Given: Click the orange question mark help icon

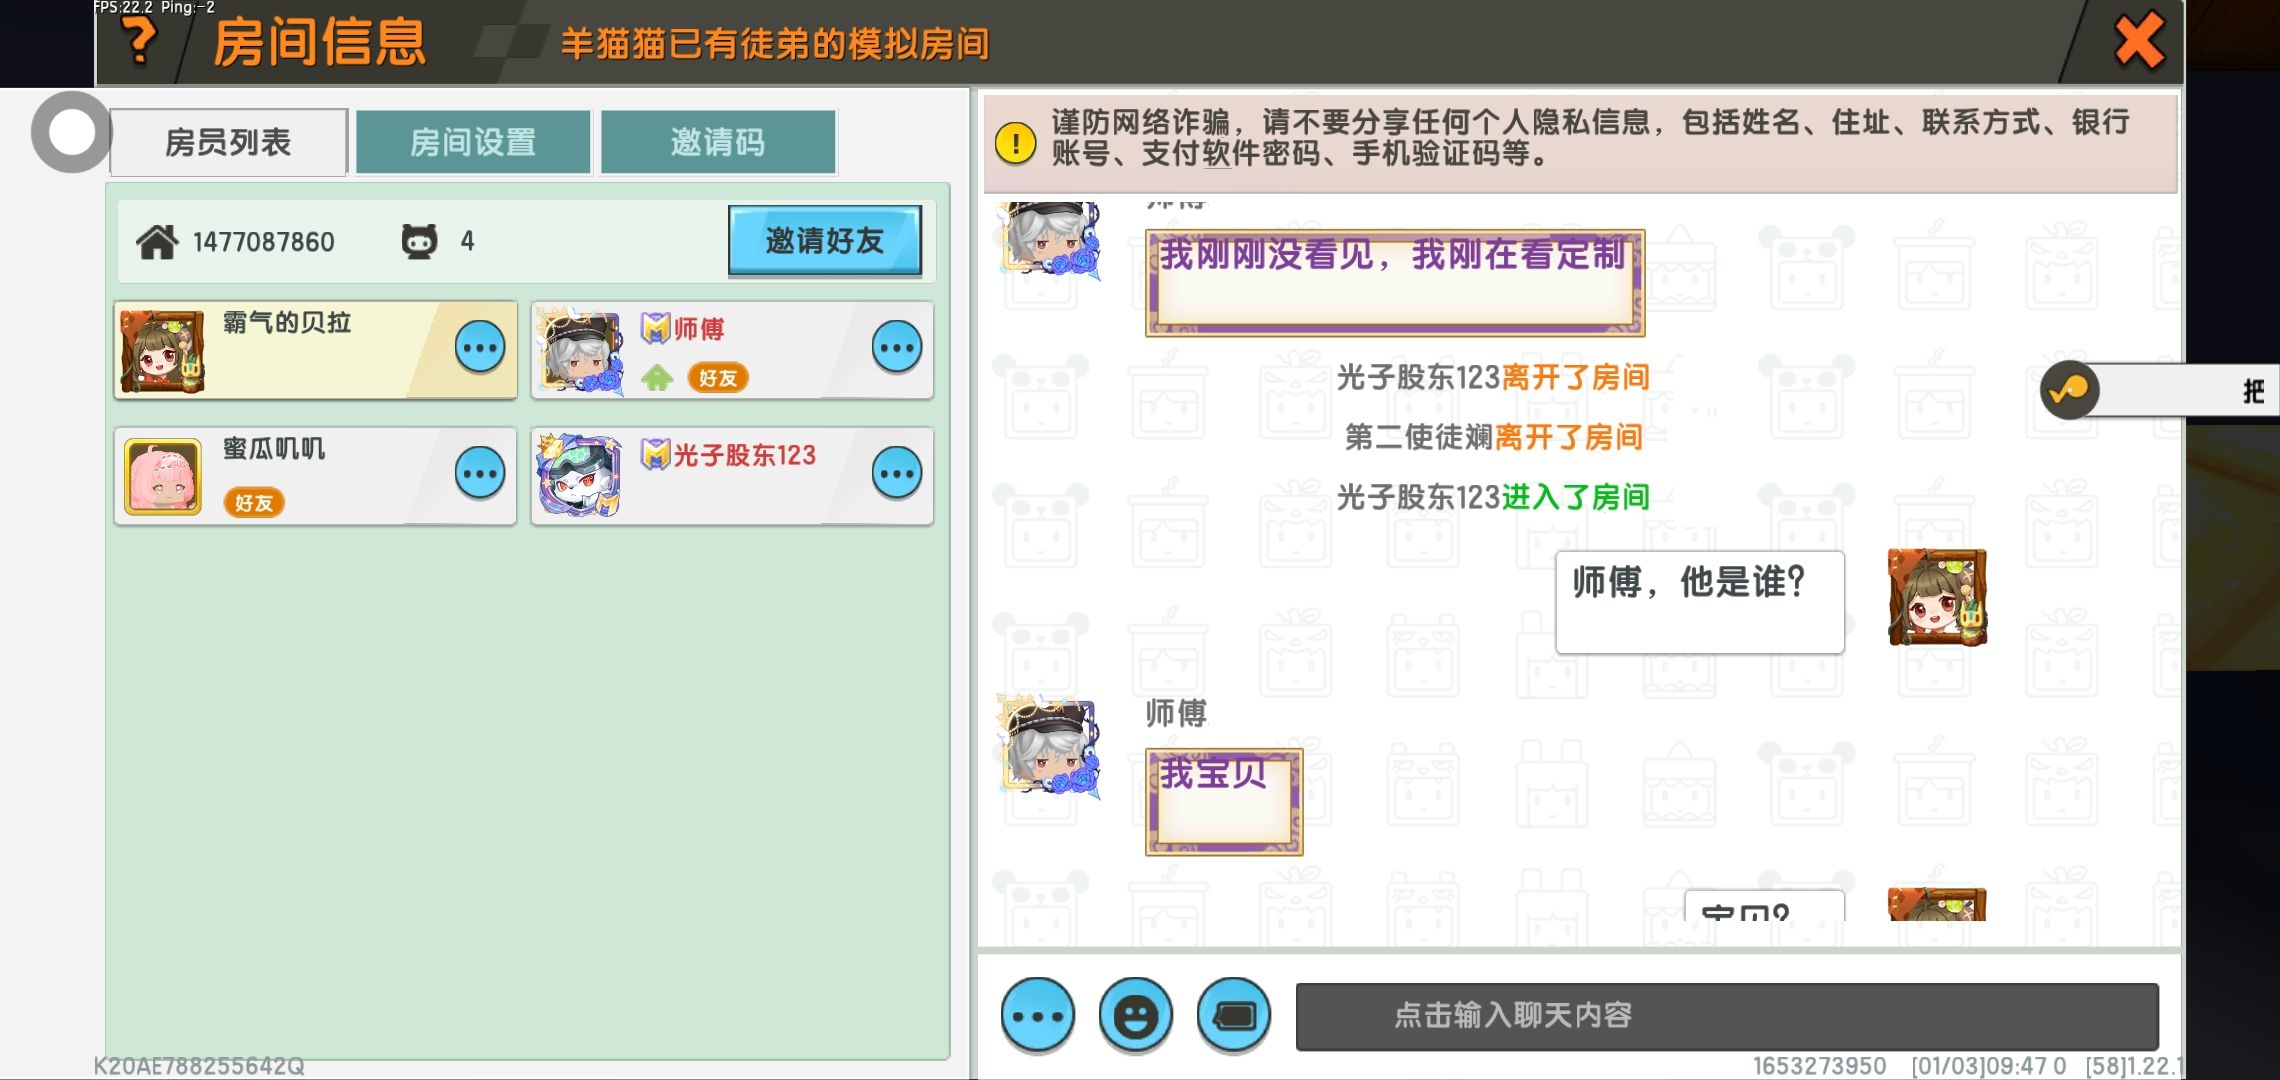Looking at the screenshot, I should click(139, 40).
